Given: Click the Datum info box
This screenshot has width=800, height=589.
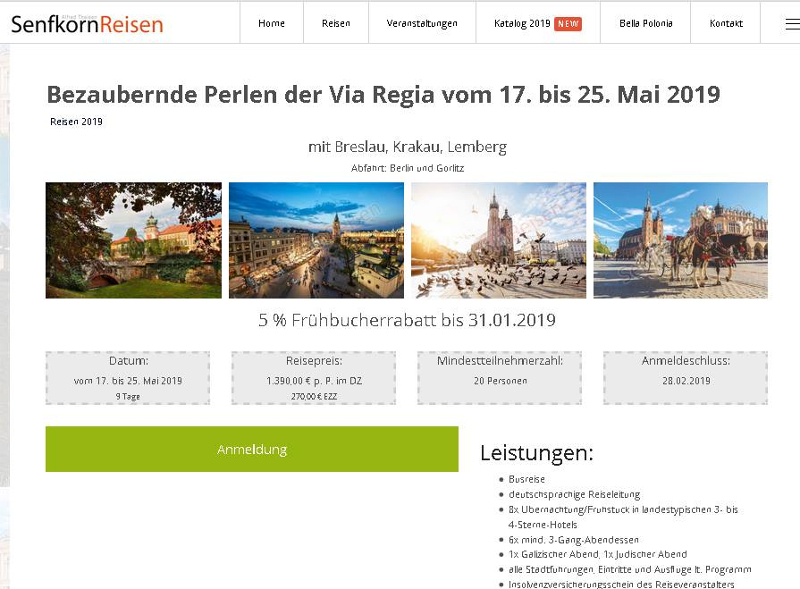Looking at the screenshot, I should click(128, 378).
